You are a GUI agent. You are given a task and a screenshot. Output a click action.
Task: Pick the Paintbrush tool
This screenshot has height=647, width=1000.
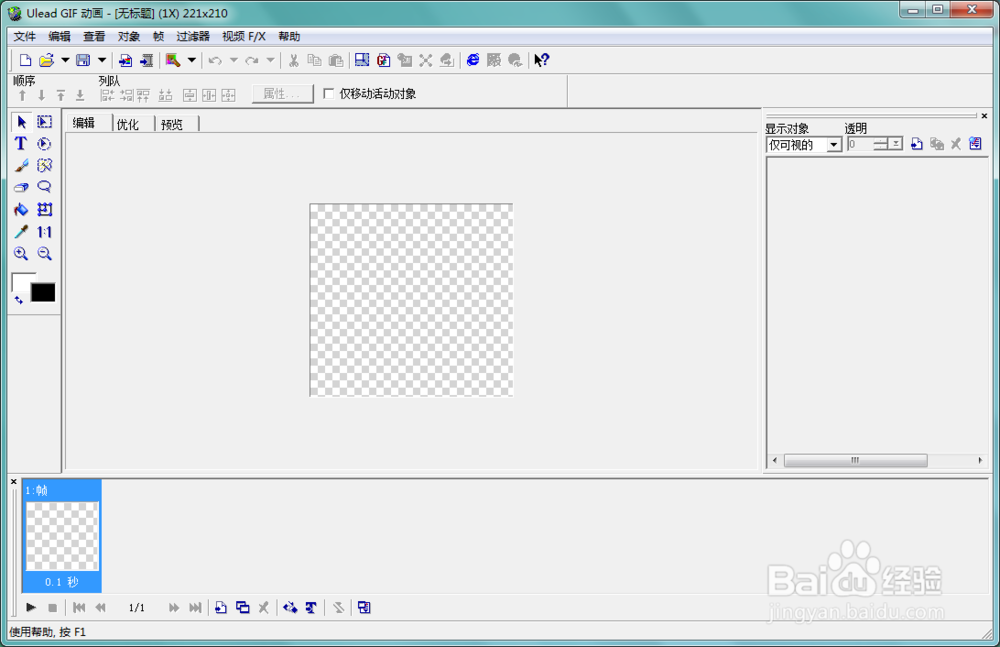tap(19, 165)
